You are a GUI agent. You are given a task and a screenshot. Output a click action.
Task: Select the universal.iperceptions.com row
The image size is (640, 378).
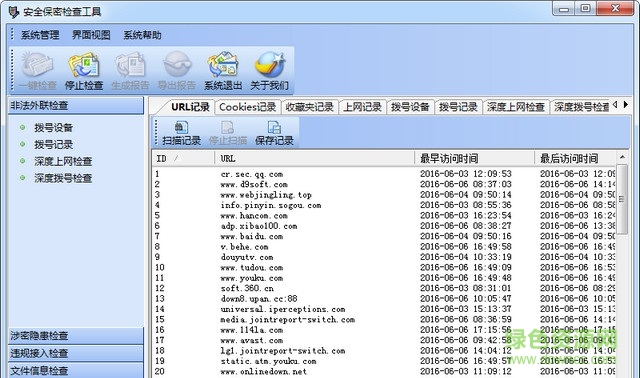click(384, 309)
